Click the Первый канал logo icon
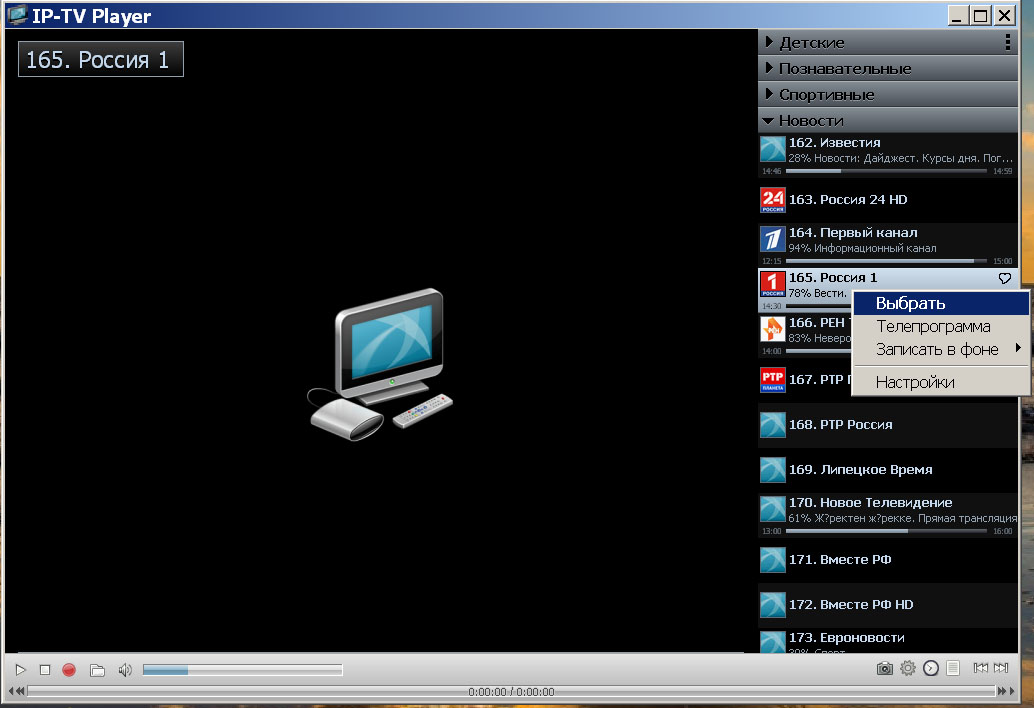This screenshot has width=1034, height=708. 773,239
